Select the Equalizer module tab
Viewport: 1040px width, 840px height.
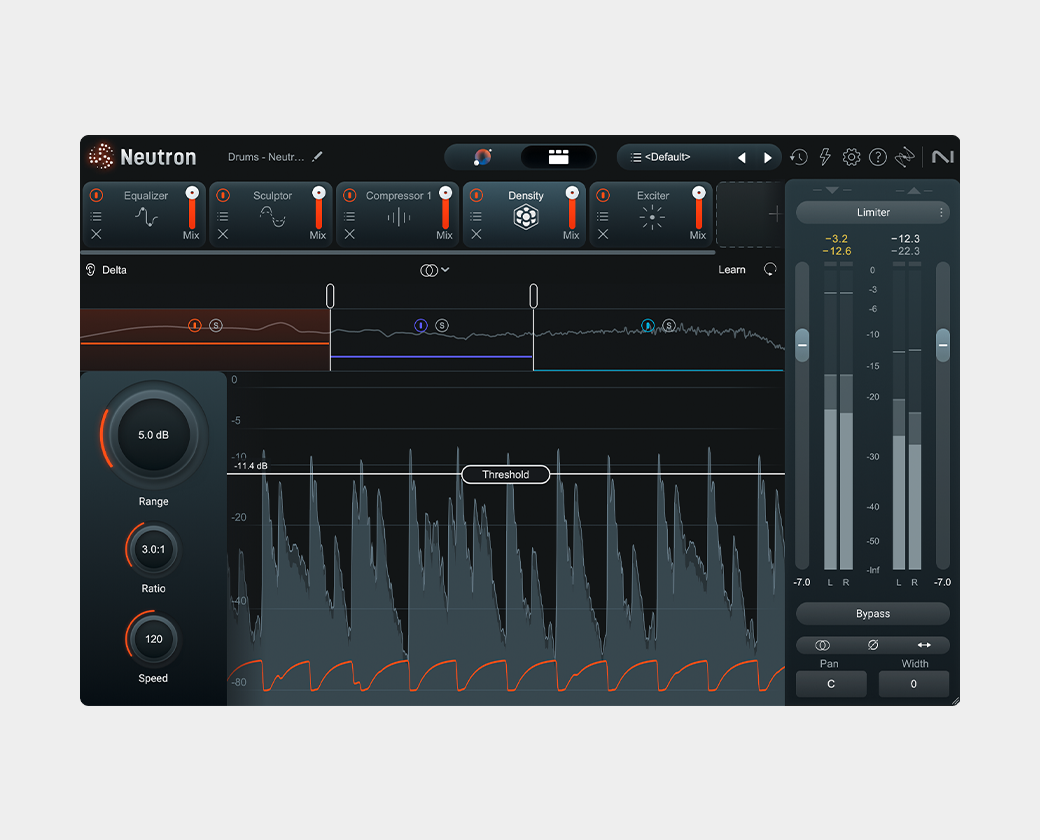(x=144, y=214)
